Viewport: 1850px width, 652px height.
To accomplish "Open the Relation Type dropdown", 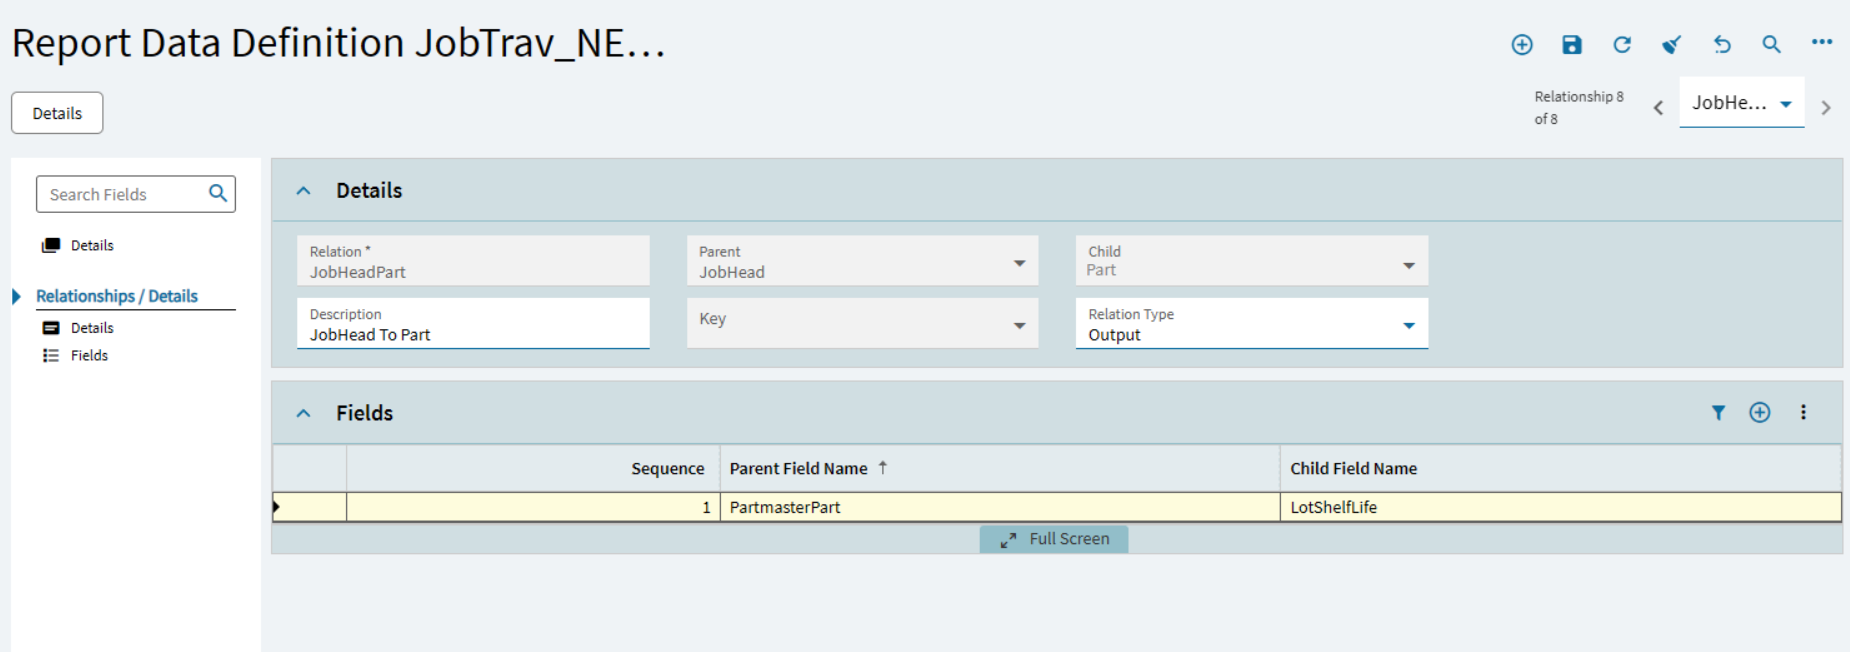I will tap(1408, 325).
